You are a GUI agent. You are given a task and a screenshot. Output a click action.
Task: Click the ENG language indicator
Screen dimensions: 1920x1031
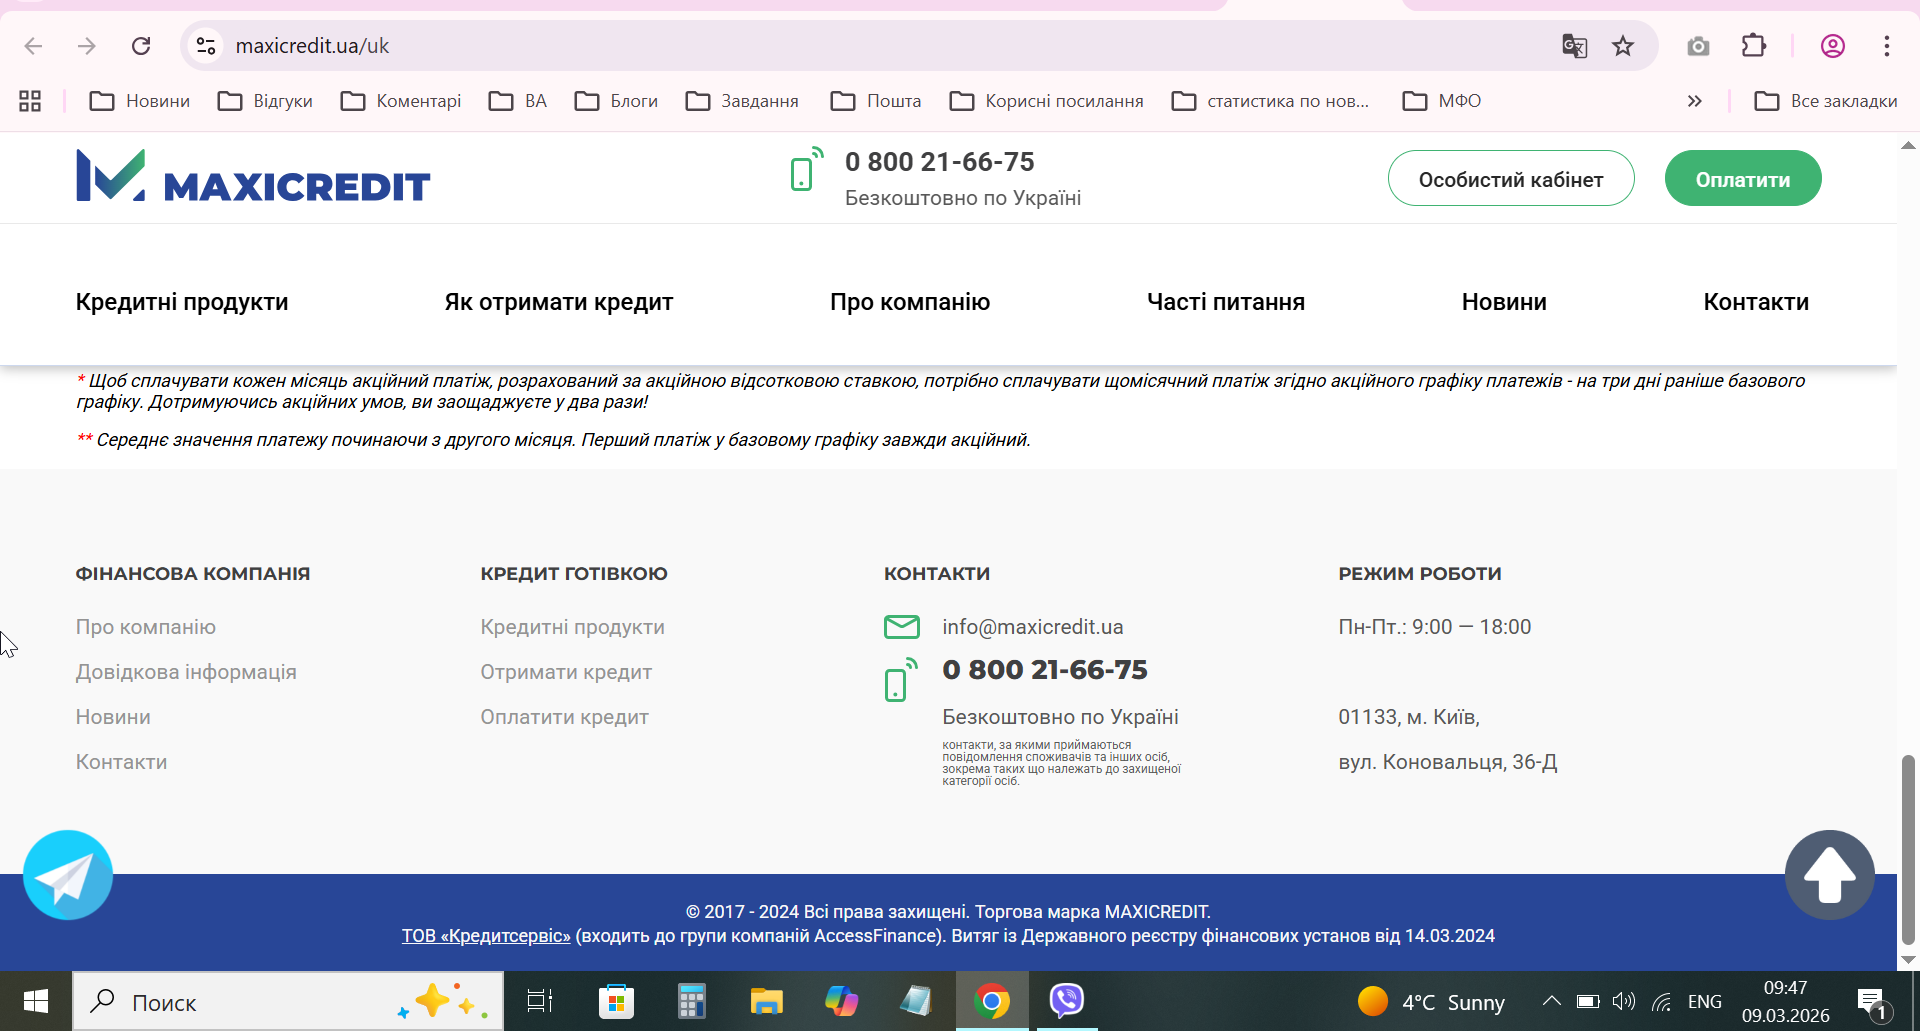[x=1705, y=1002]
